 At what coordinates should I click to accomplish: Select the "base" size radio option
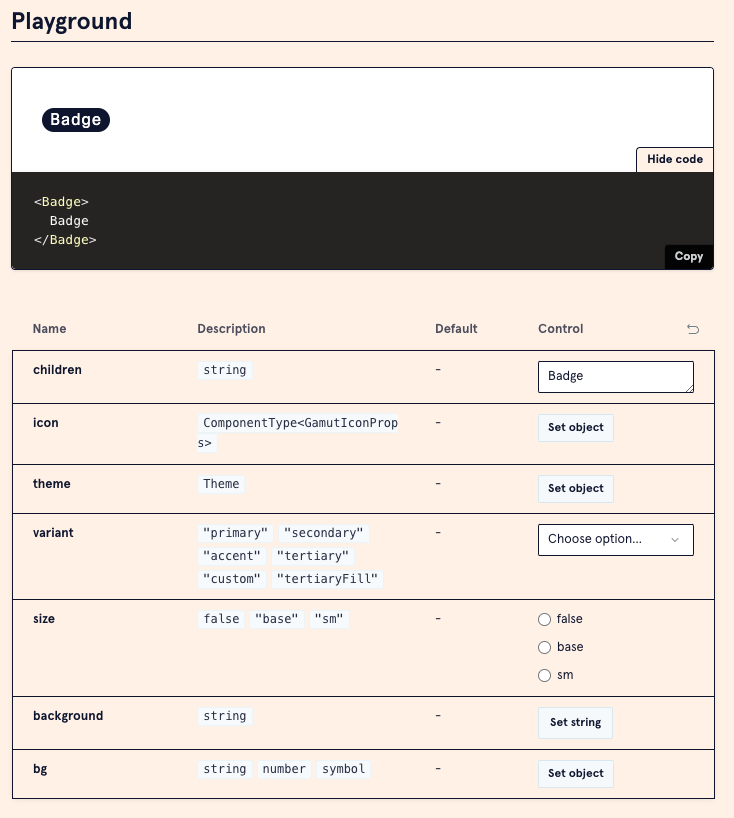[x=545, y=647]
